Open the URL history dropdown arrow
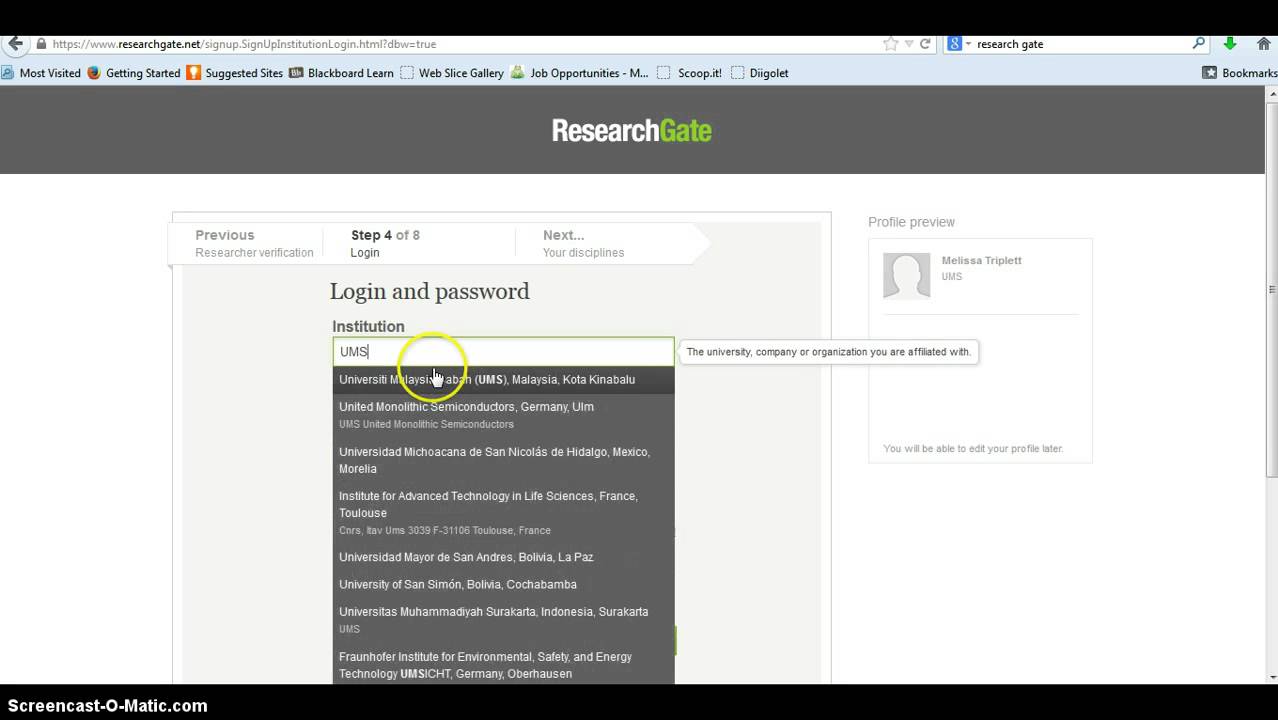The image size is (1278, 720). pos(909,44)
